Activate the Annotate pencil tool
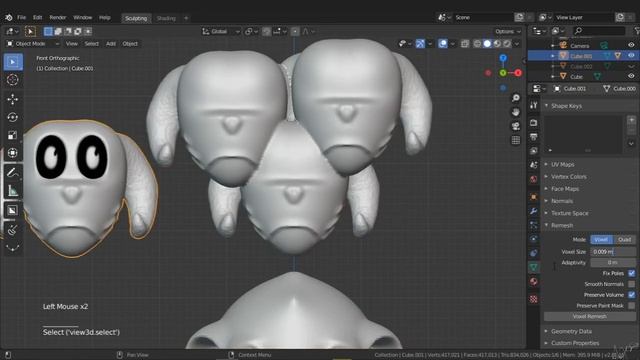 pyautogui.click(x=13, y=173)
